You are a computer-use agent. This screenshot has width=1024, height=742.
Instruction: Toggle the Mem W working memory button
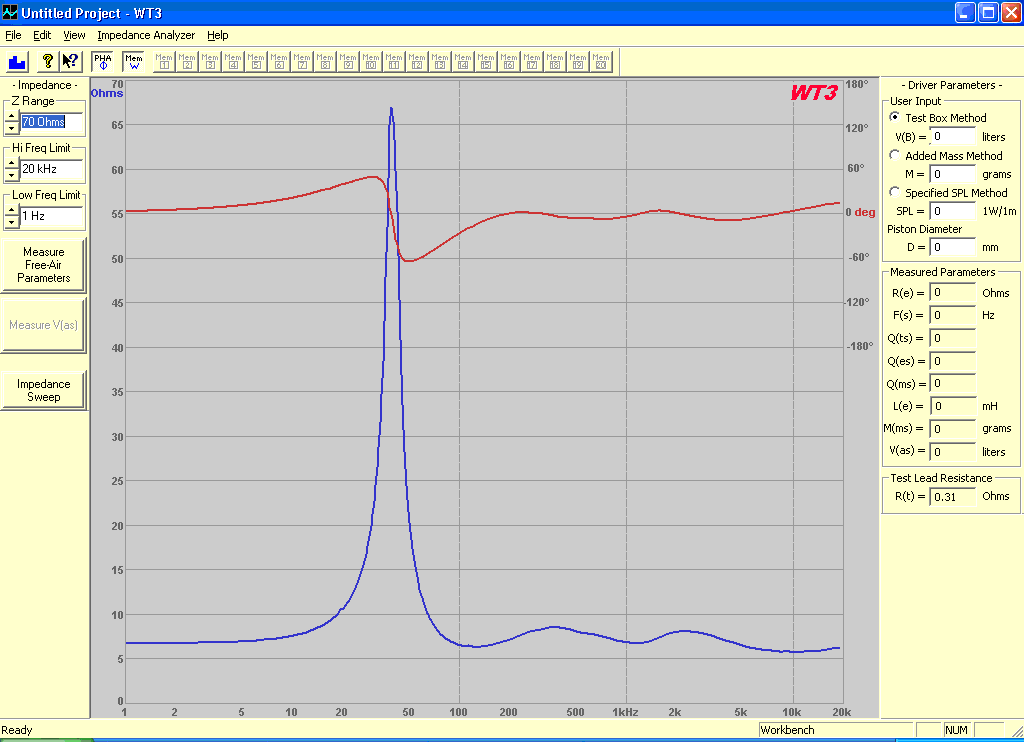(x=134, y=61)
